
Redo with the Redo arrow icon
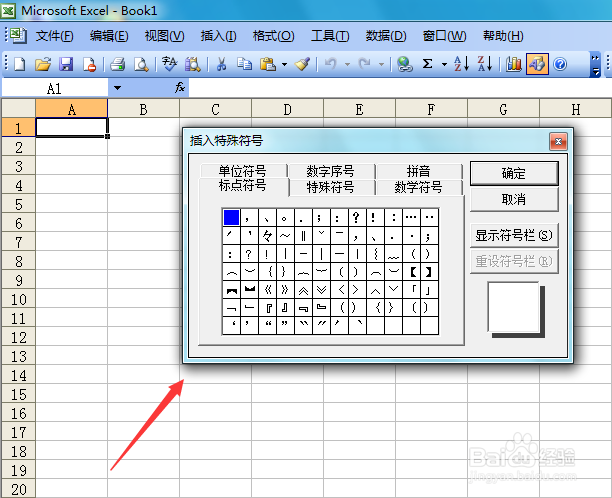pyautogui.click(x=365, y=64)
